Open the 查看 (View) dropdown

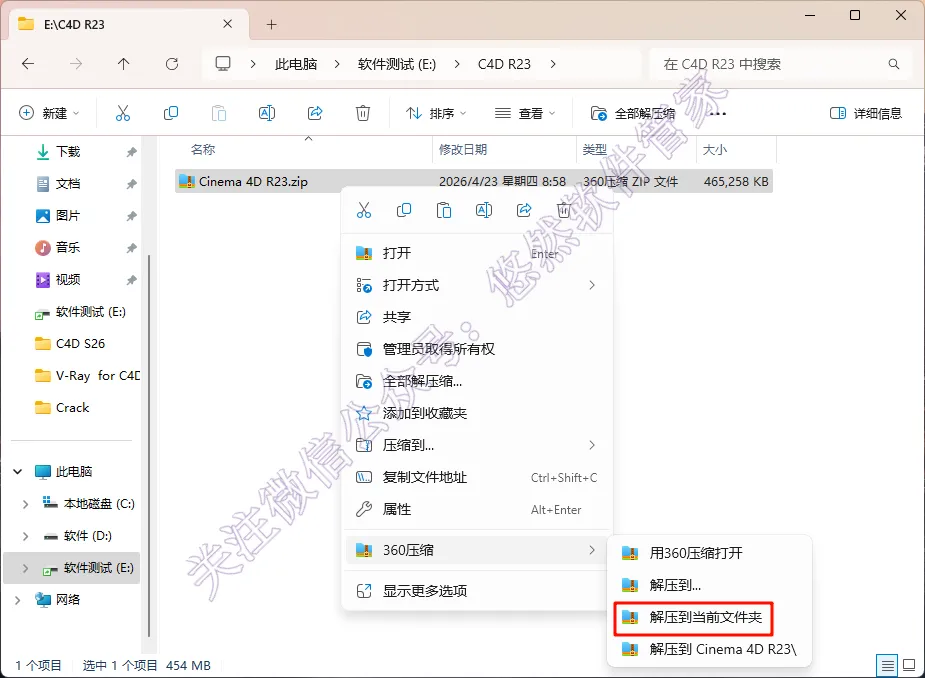[525, 113]
